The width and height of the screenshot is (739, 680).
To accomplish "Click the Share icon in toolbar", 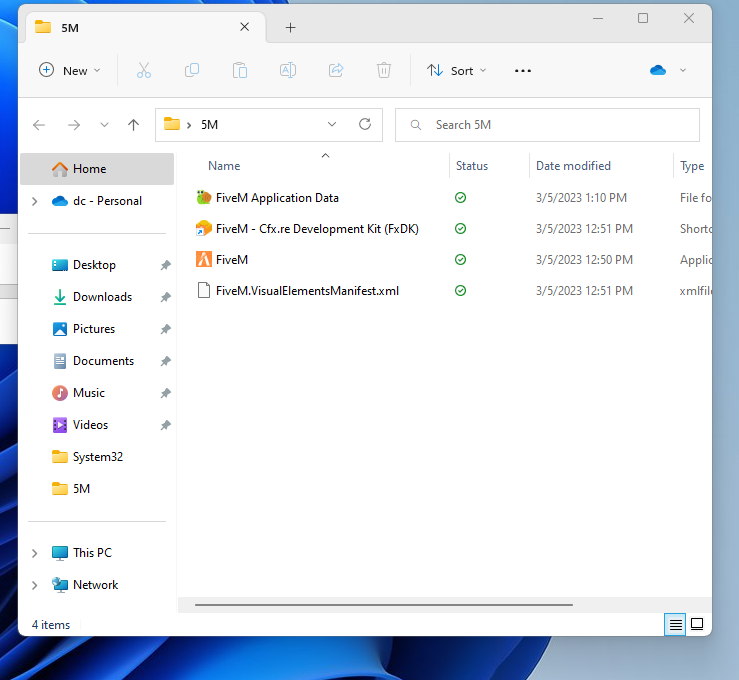I will (336, 70).
